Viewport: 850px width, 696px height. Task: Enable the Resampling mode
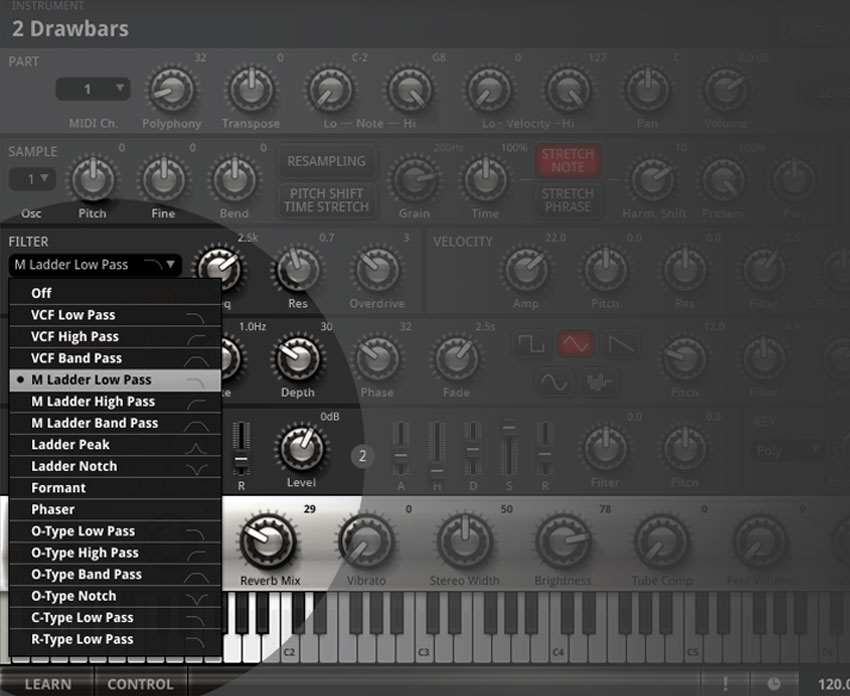[x=326, y=161]
